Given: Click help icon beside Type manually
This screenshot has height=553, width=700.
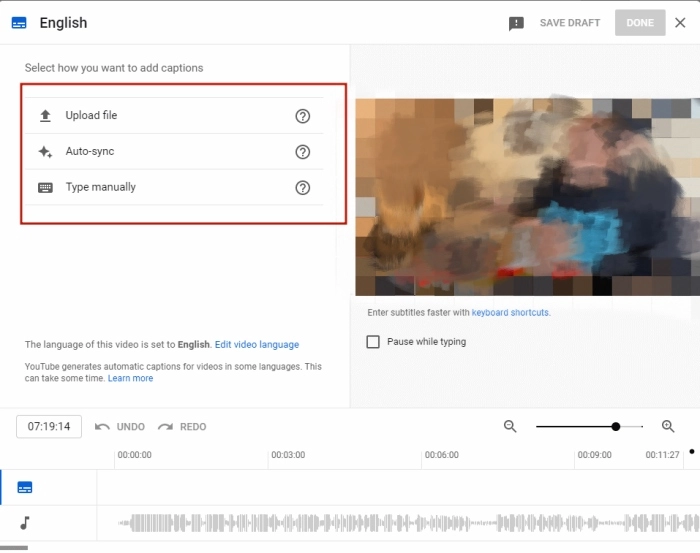Looking at the screenshot, I should [303, 187].
